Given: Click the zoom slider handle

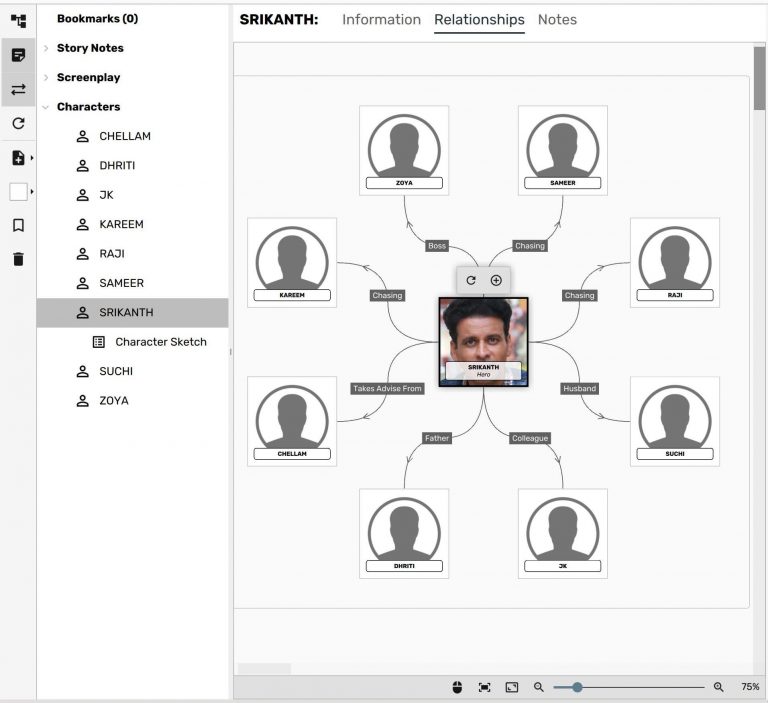Looking at the screenshot, I should click(x=577, y=687).
